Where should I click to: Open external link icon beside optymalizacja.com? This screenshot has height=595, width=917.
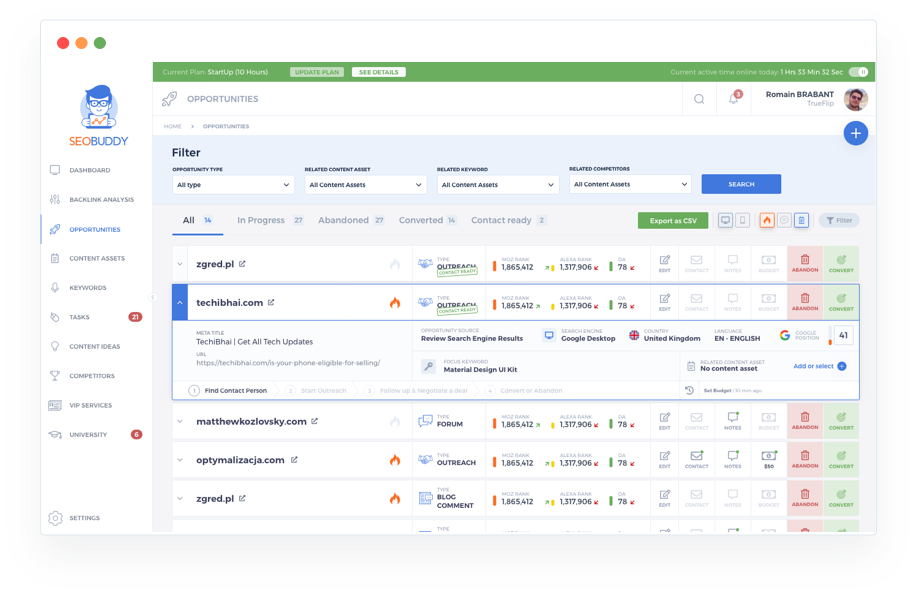point(294,460)
